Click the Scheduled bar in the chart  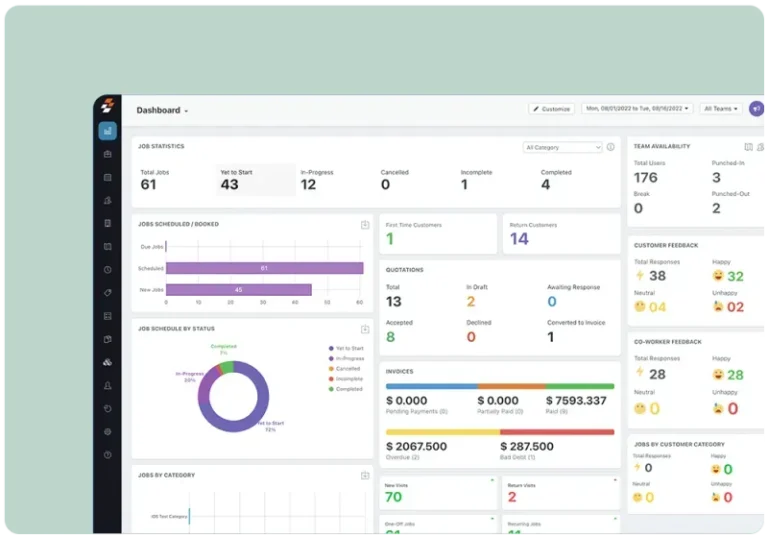(264, 268)
